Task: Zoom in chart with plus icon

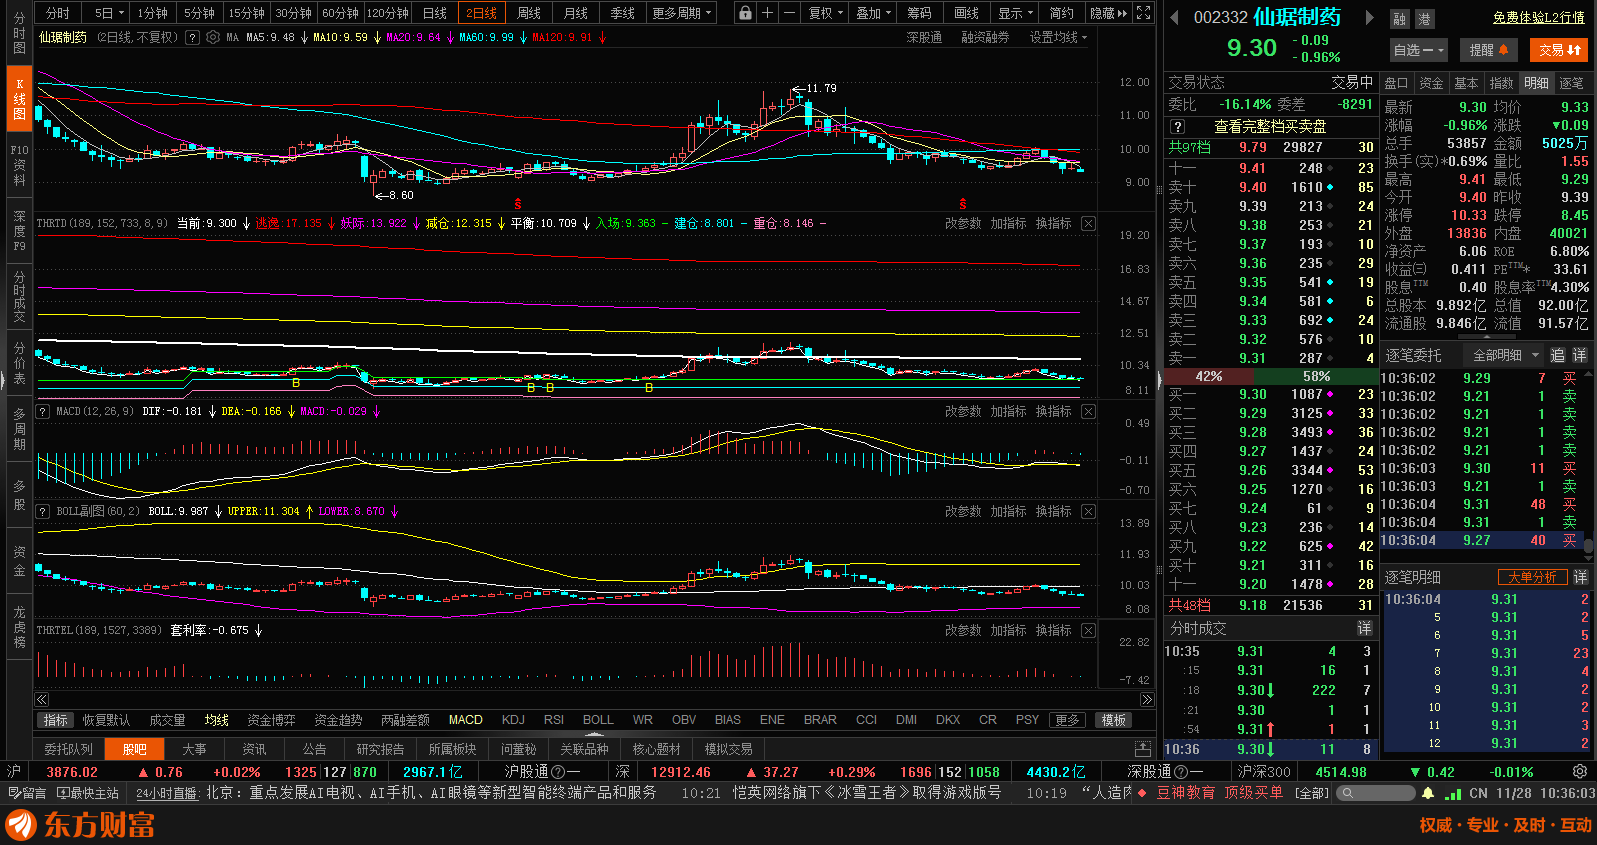Action: click(x=767, y=13)
